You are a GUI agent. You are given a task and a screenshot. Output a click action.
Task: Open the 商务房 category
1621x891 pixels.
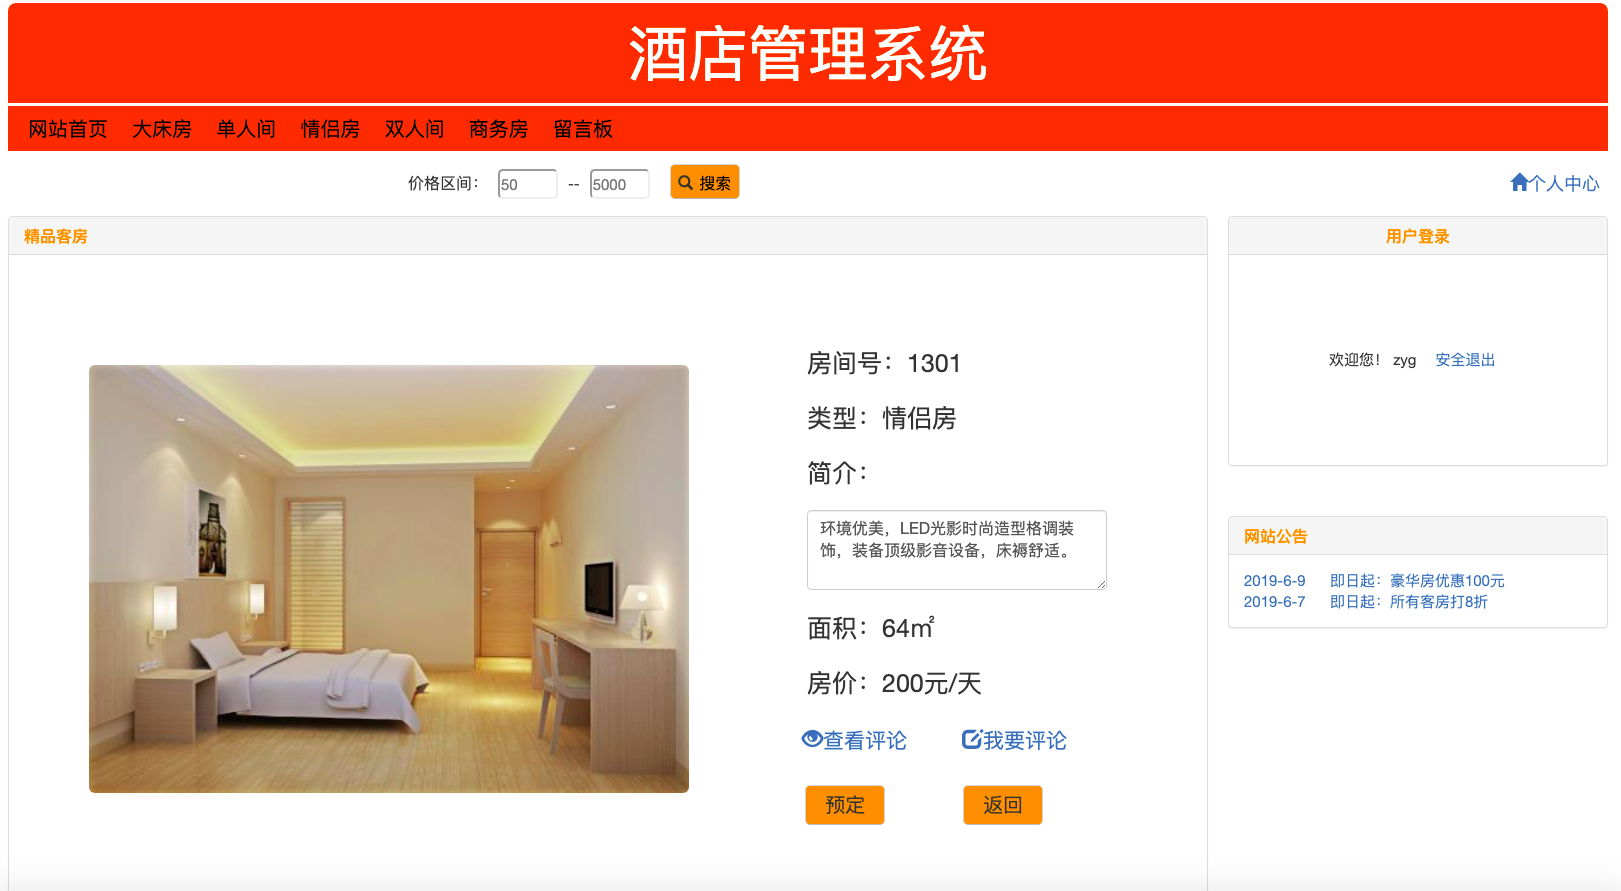pyautogui.click(x=498, y=129)
